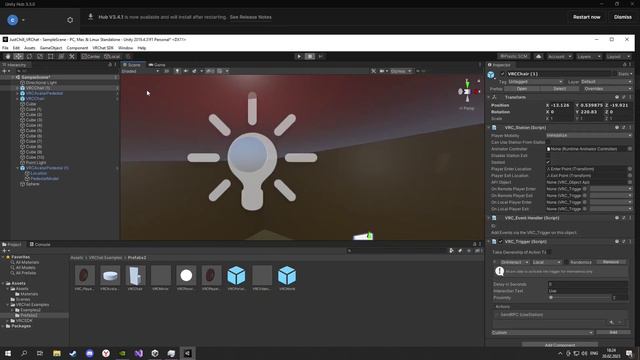
Task: Click the add (+) button in Project panel
Action: click(x=4, y=251)
